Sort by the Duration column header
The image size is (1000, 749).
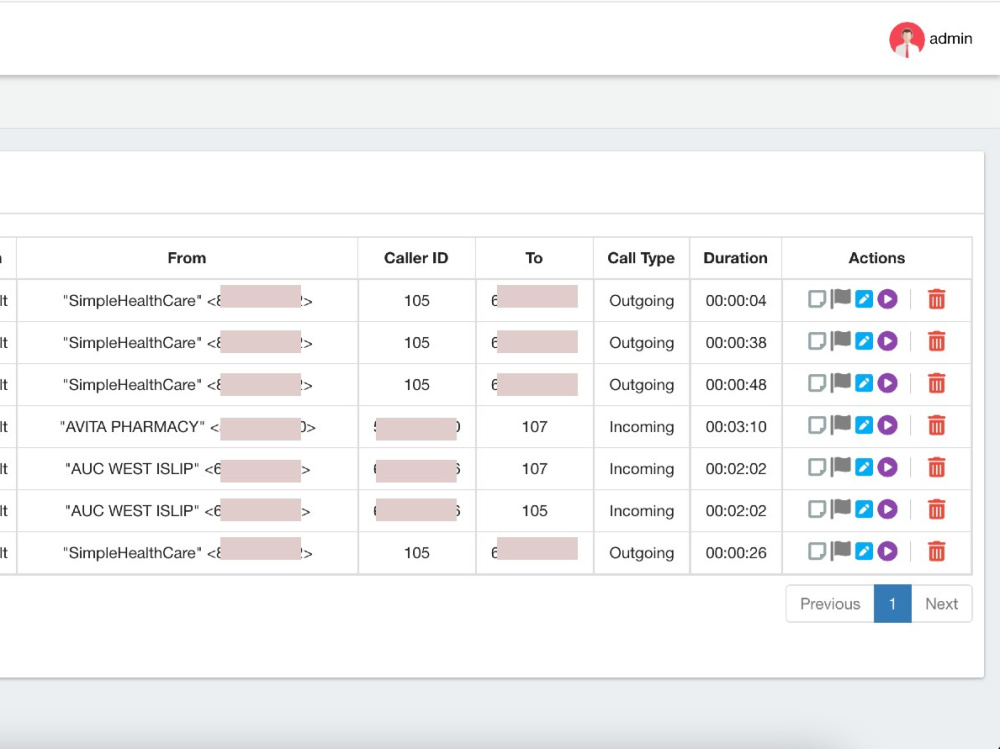tap(735, 258)
